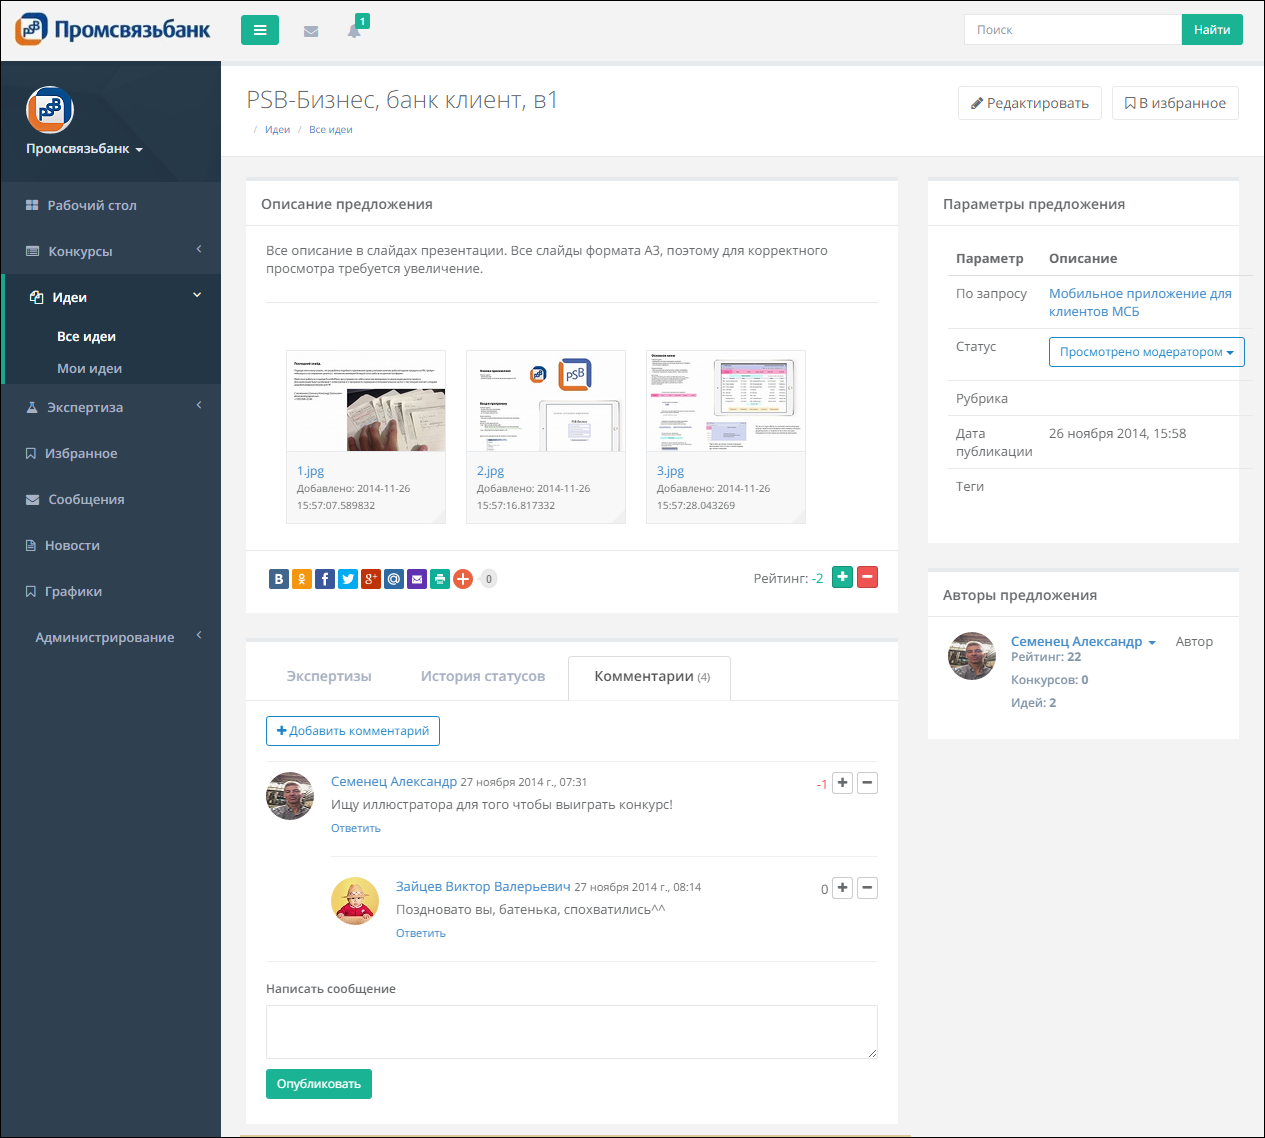Toggle the sidebar with the hamburger button
Image resolution: width=1265 pixels, height=1138 pixels.
point(260,30)
